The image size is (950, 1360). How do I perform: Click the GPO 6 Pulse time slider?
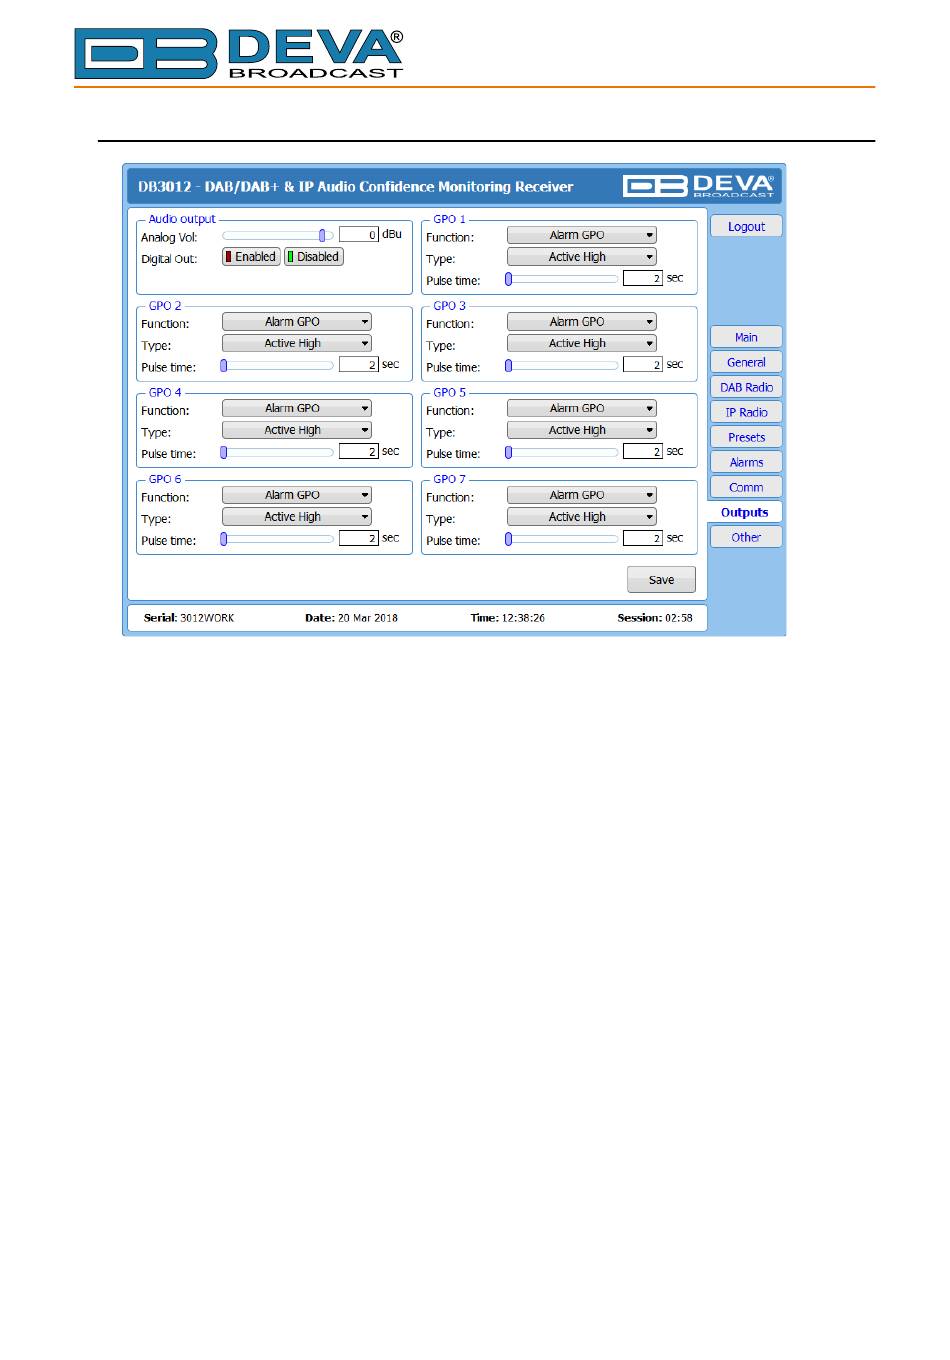[x=278, y=539]
